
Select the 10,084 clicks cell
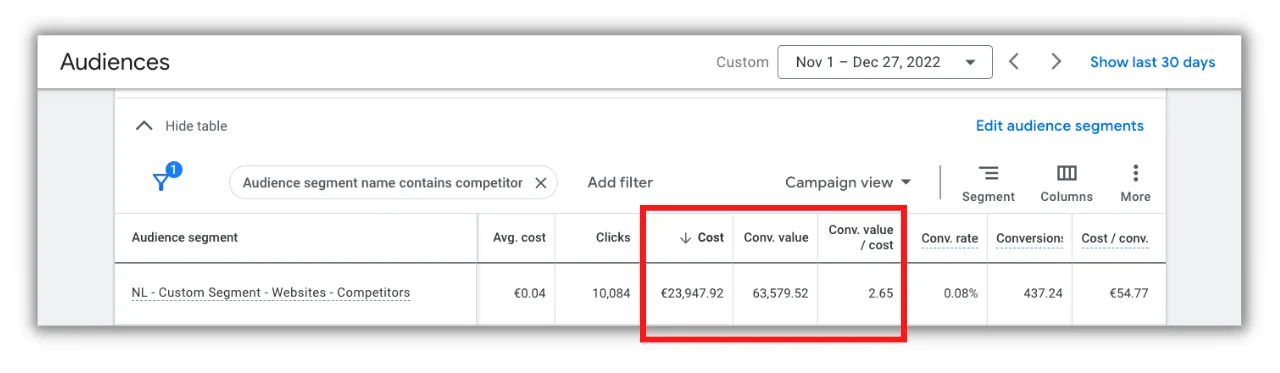[612, 293]
